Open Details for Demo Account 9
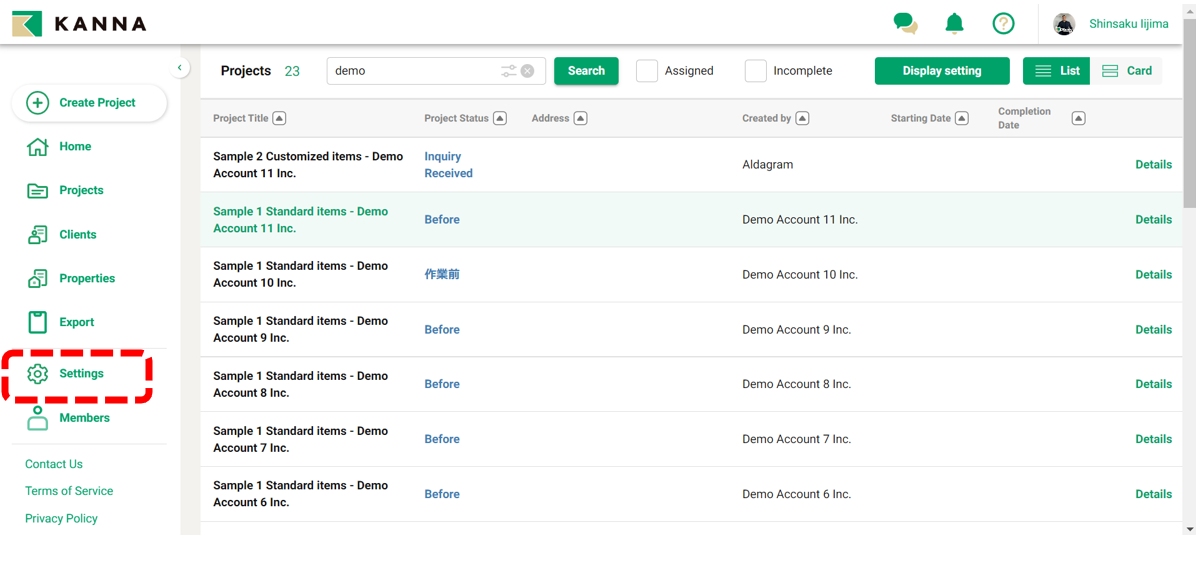1196x565 pixels. point(1153,329)
